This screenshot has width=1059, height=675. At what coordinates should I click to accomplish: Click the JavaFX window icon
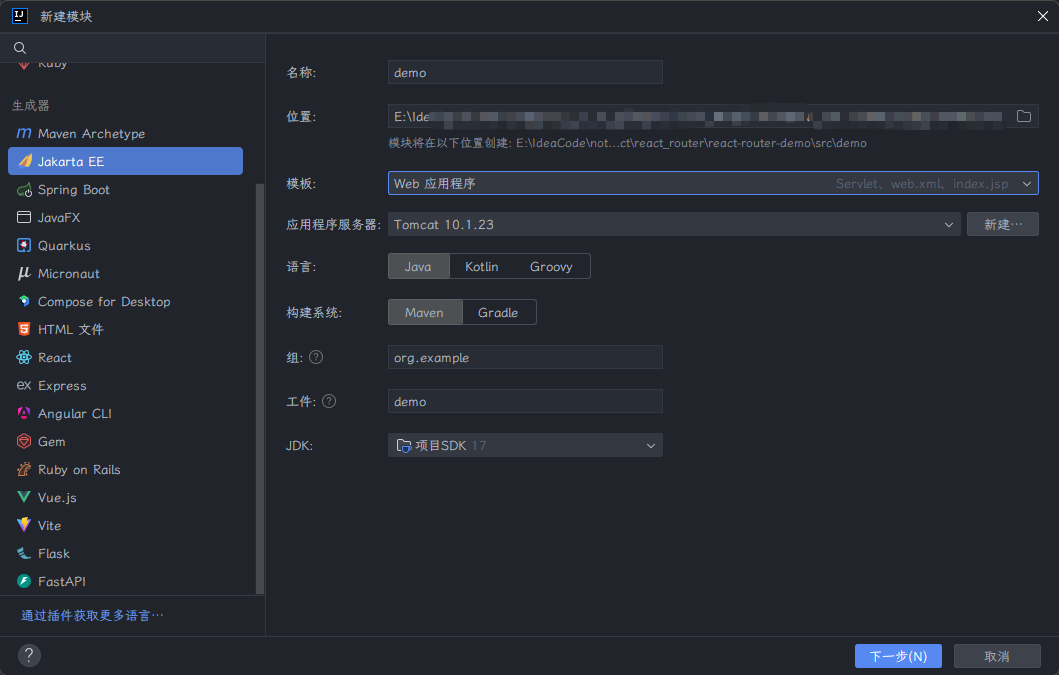pyautogui.click(x=24, y=217)
